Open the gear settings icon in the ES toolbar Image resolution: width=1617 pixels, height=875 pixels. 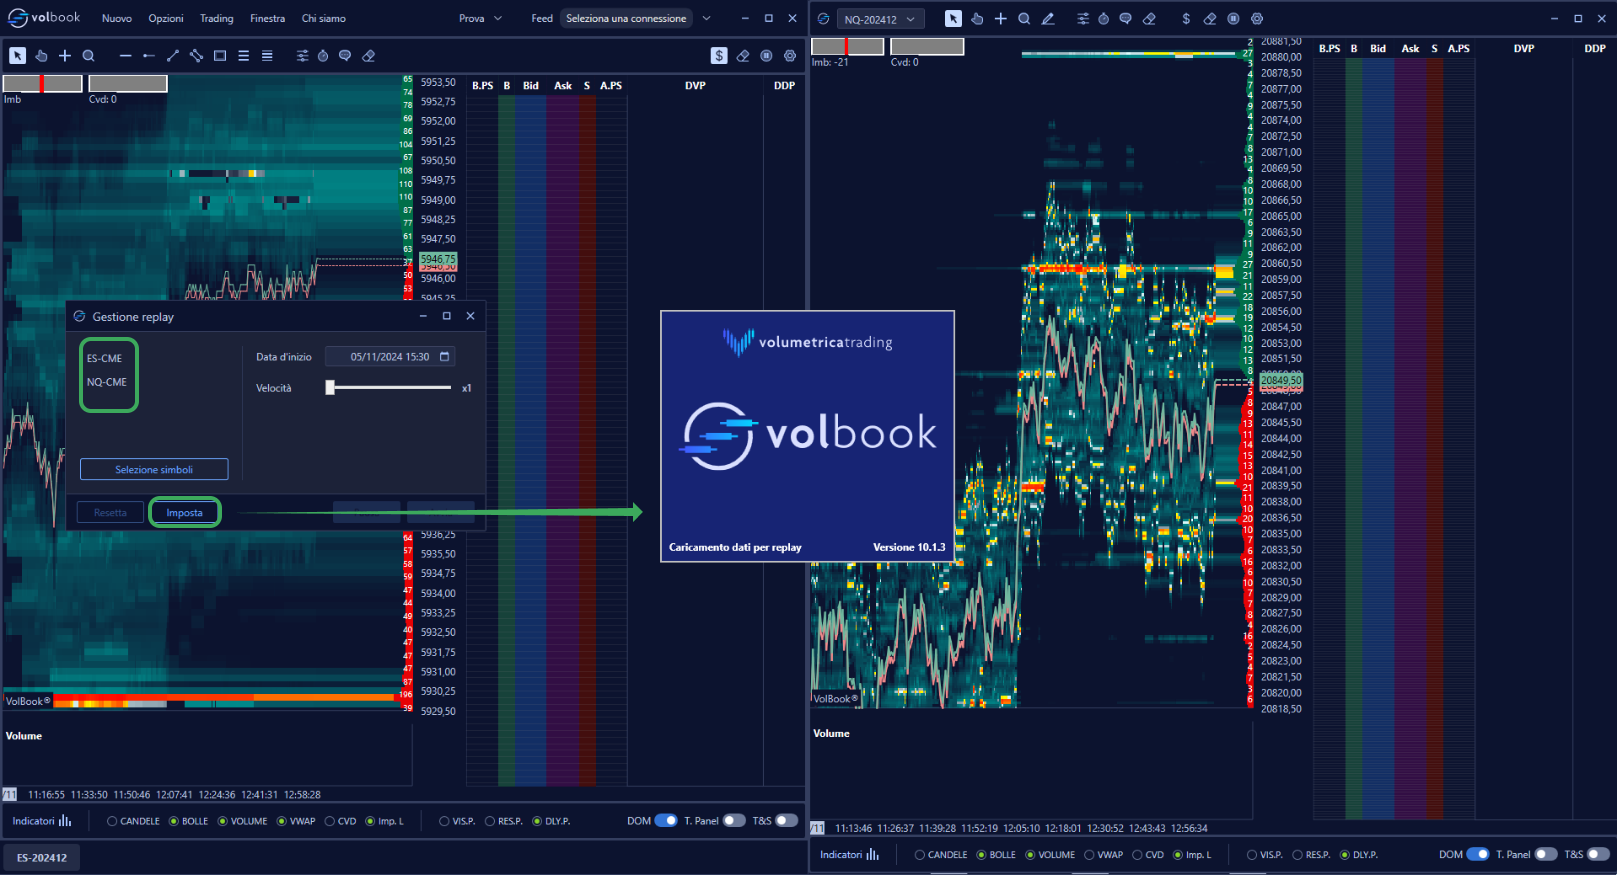[790, 56]
